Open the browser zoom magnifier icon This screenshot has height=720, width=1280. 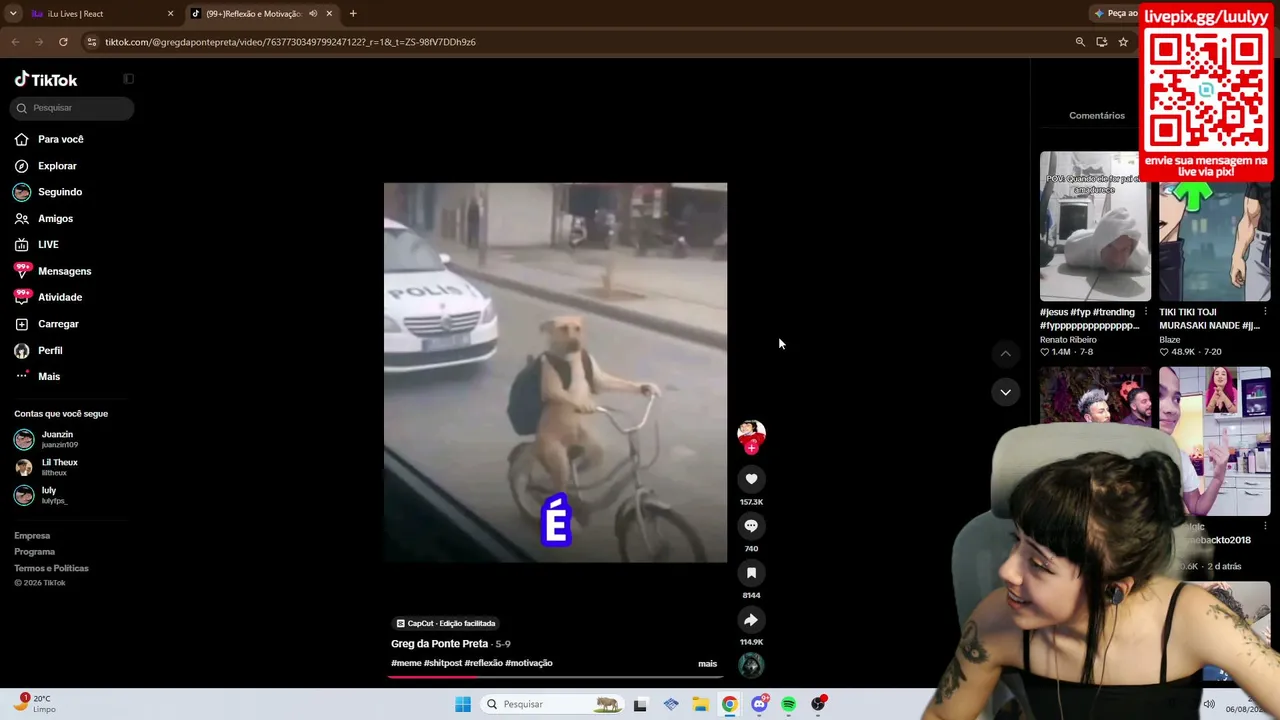1080,42
